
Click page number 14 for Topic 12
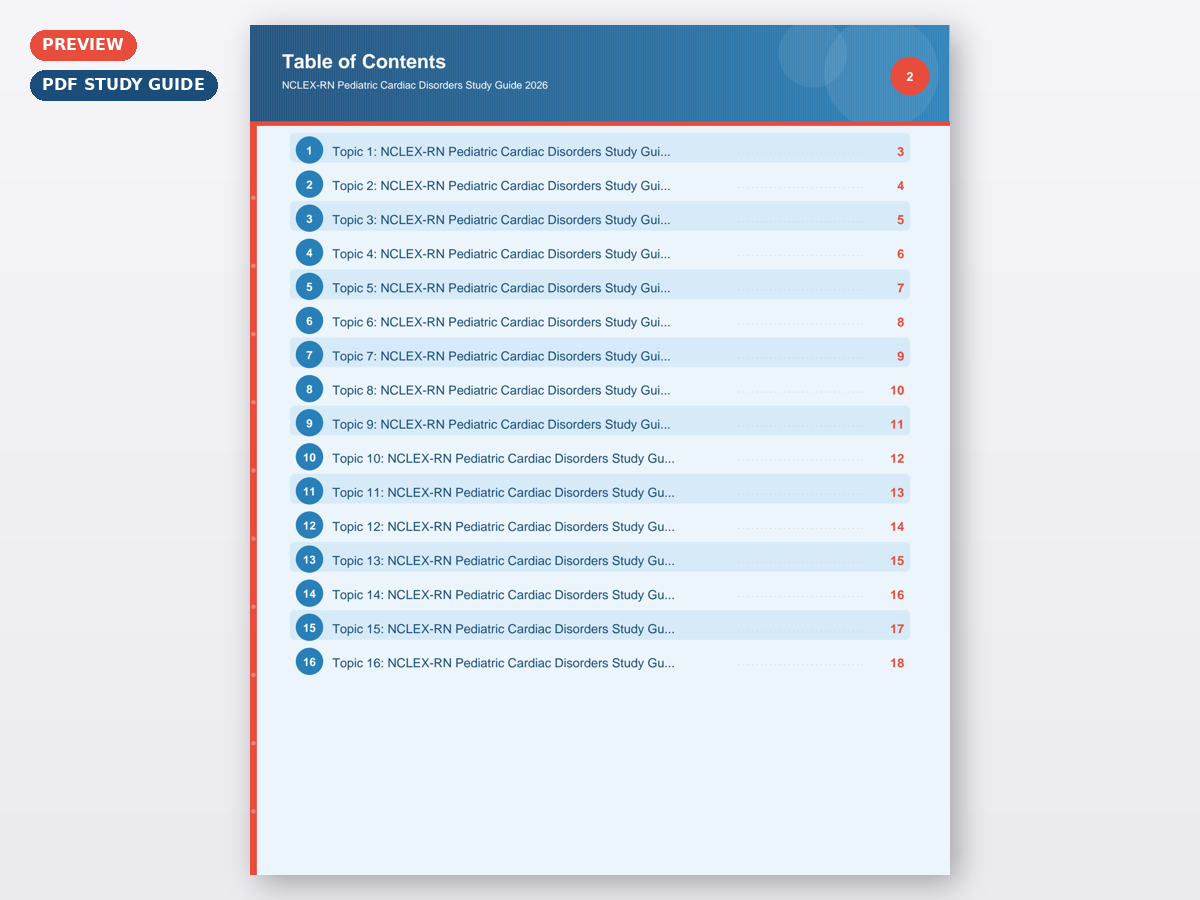pos(897,526)
